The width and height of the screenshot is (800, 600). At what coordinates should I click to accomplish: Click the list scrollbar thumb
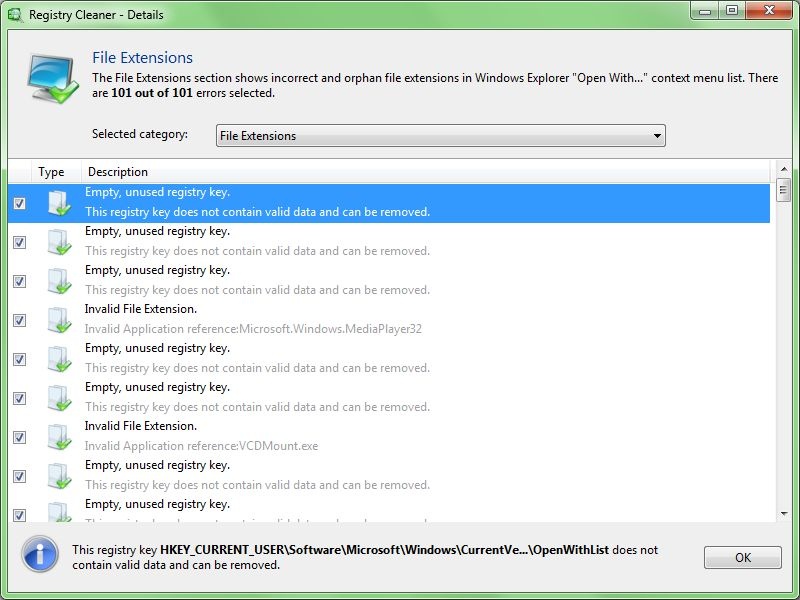tap(784, 190)
